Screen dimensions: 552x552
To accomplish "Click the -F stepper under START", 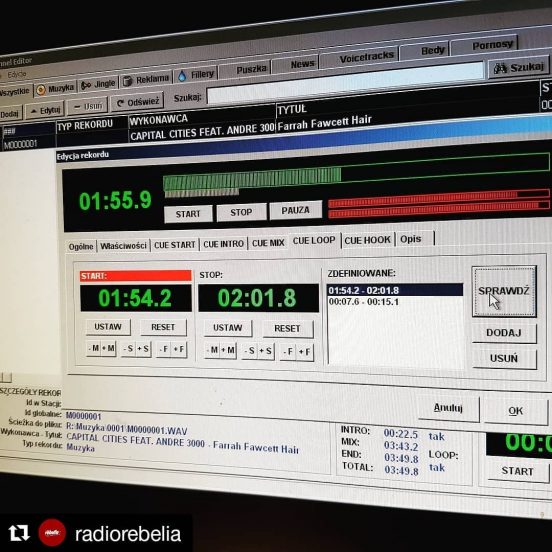I will 164,350.
